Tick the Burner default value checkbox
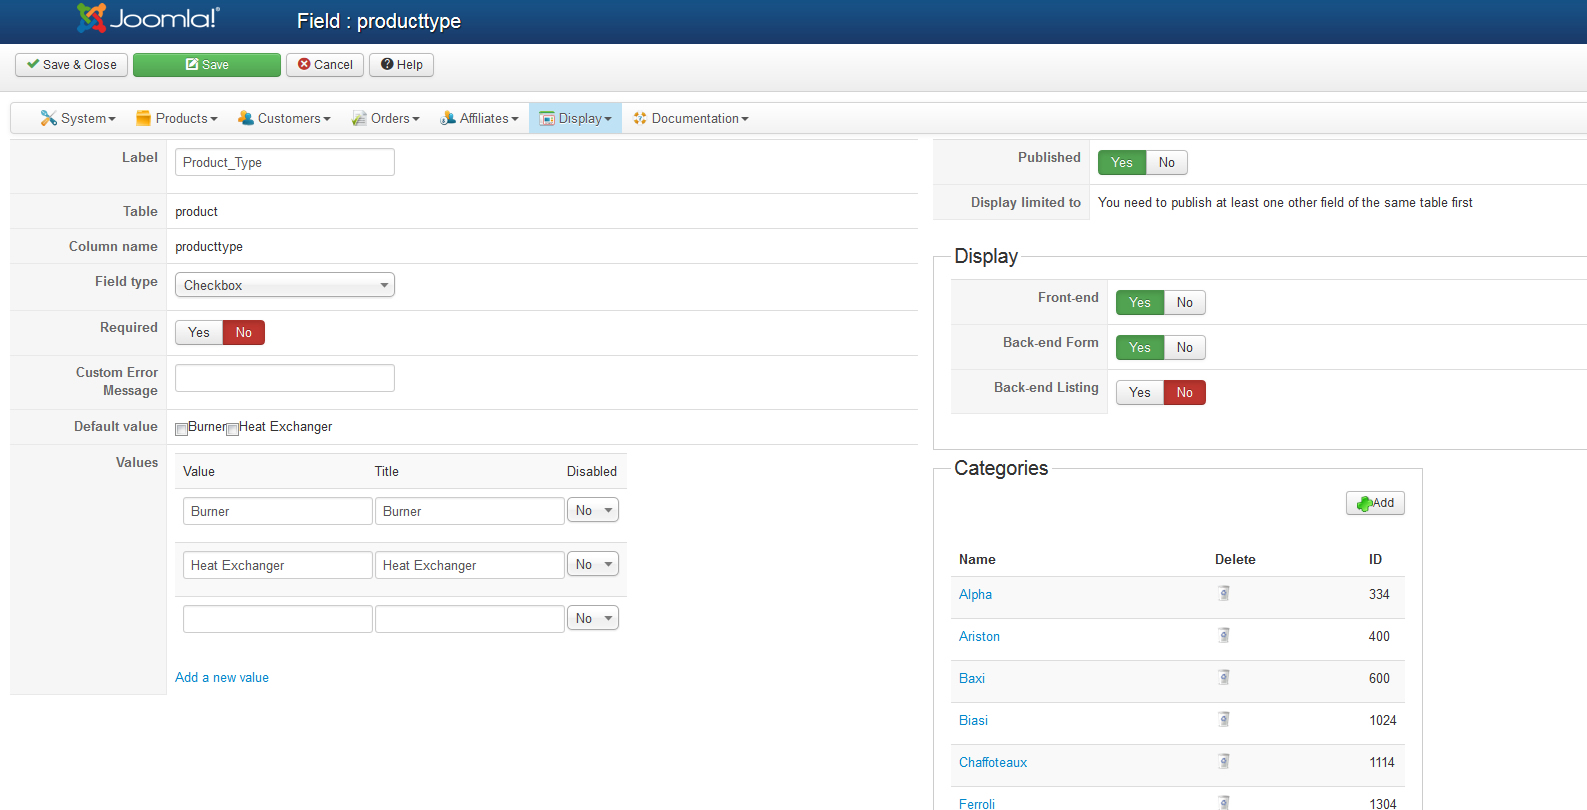Image resolution: width=1587 pixels, height=810 pixels. pyautogui.click(x=181, y=429)
